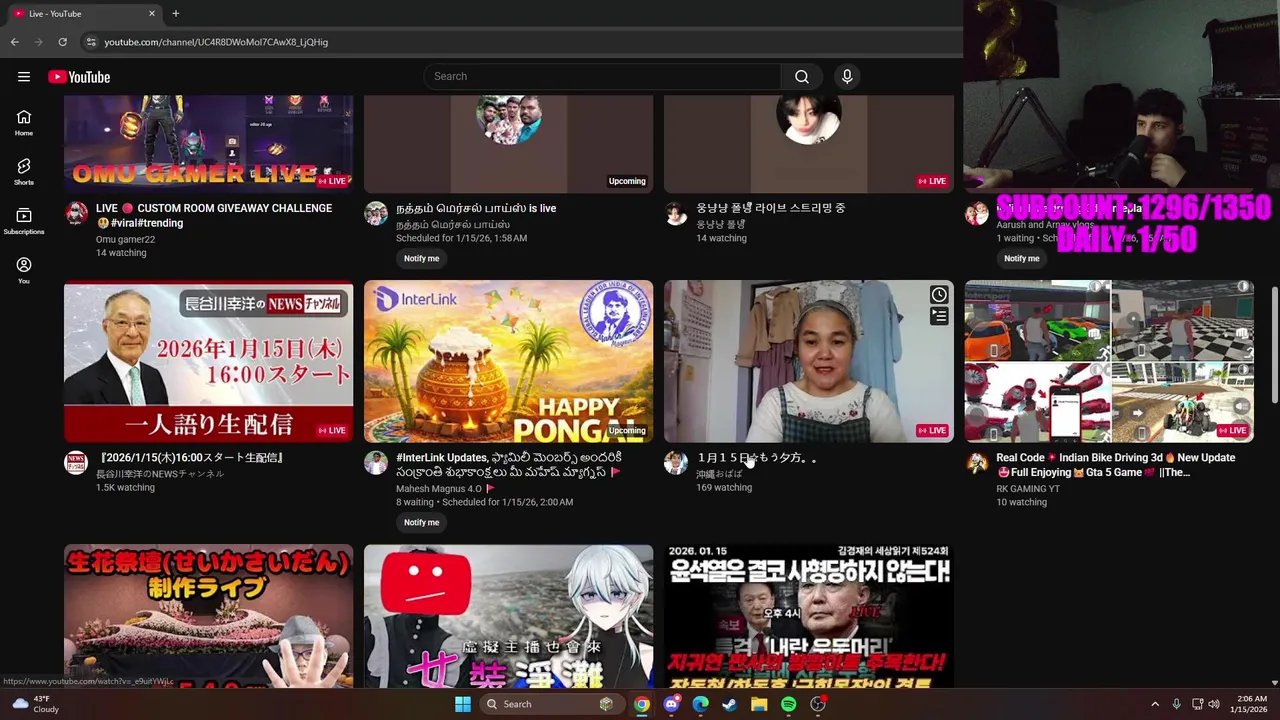Open the Korean live stream thumbnail

coord(808,143)
